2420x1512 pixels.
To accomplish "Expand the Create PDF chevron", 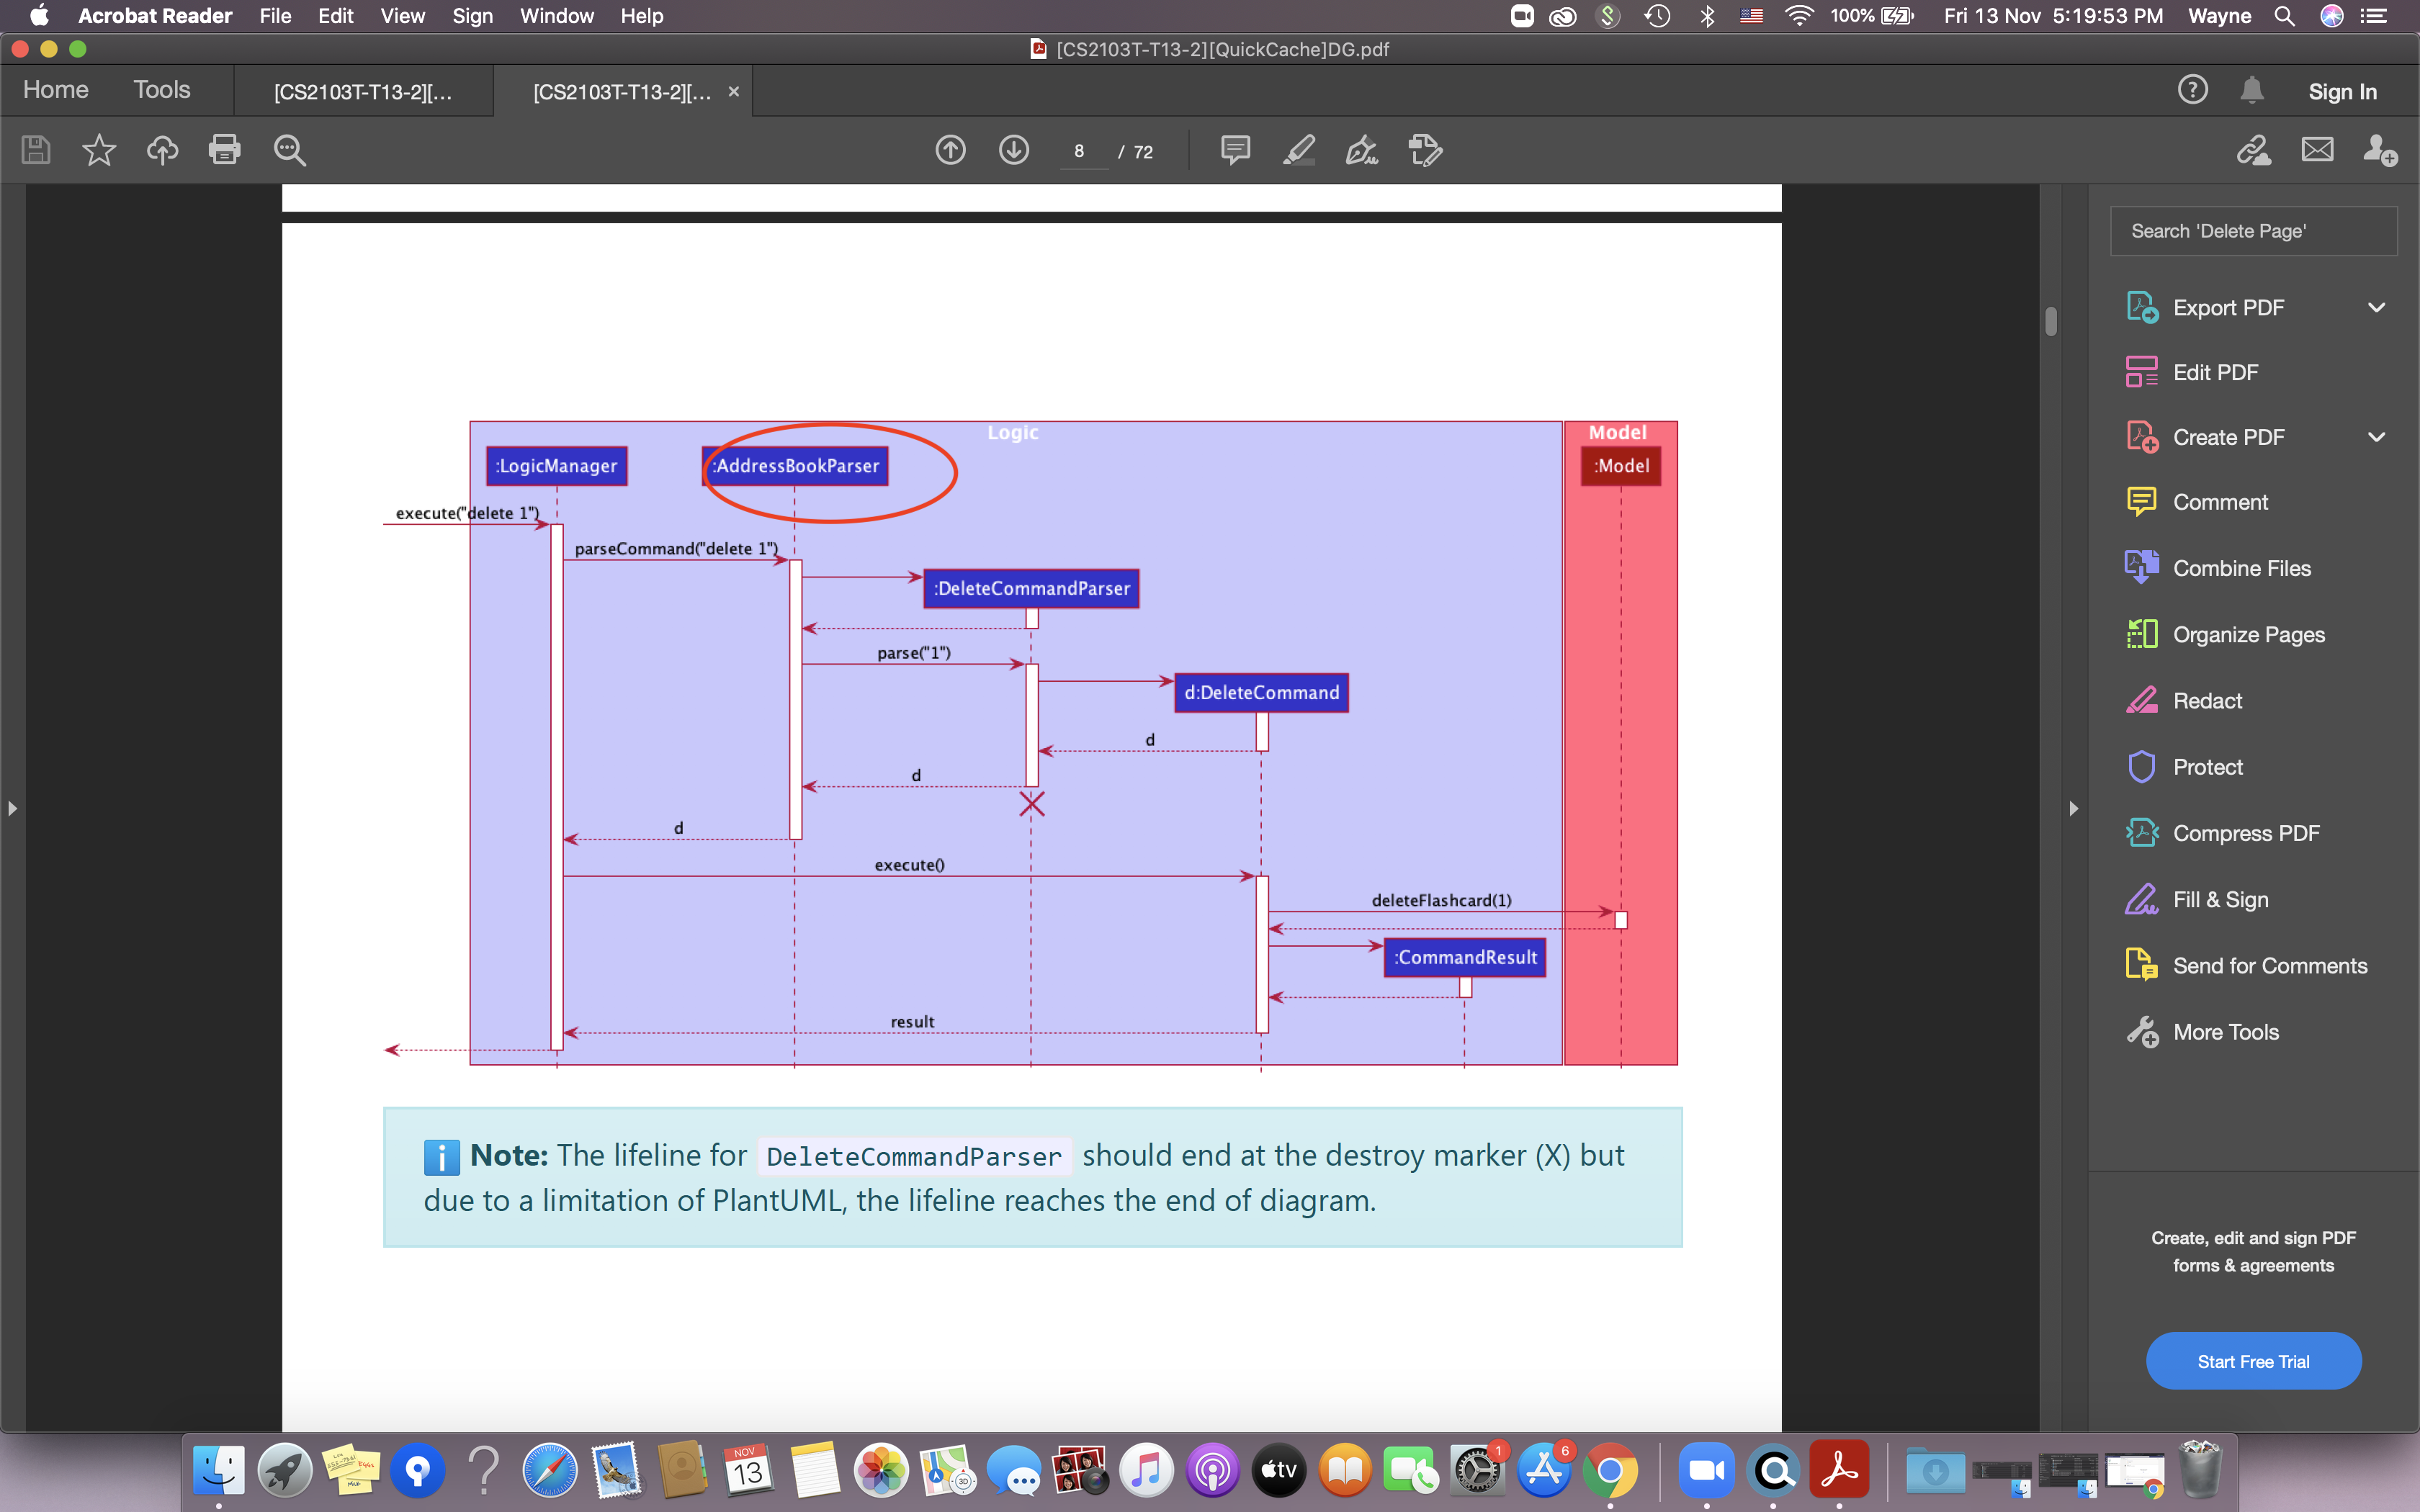I will (x=2376, y=437).
